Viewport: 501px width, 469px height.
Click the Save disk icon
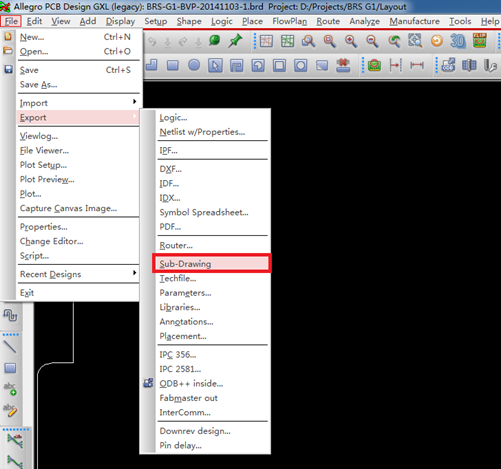coord(8,69)
